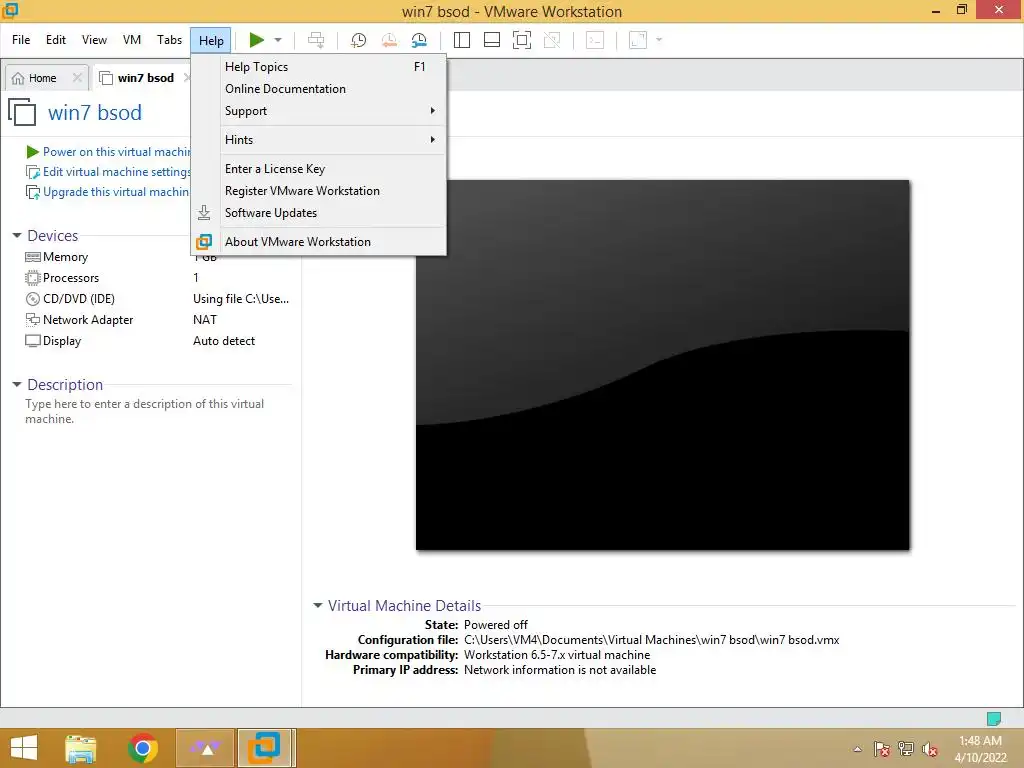Click the revert to snapshot icon
The image size is (1024, 768).
pyautogui.click(x=389, y=40)
